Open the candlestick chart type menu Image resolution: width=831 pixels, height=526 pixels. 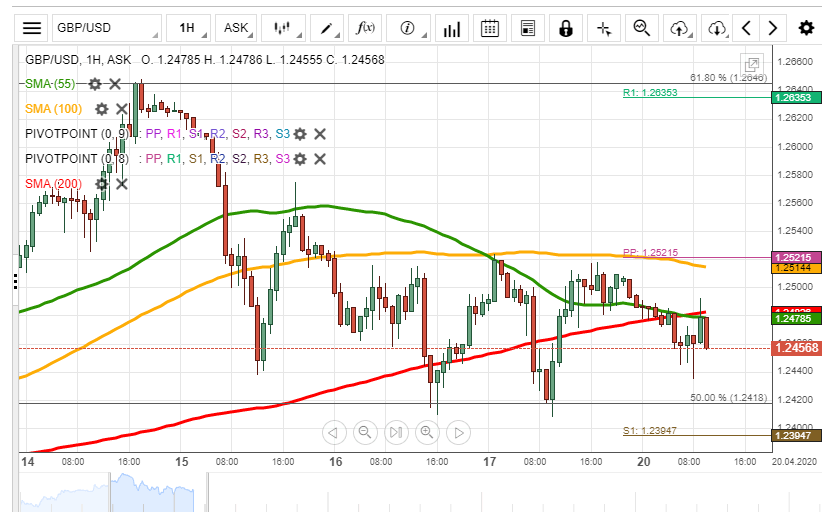284,28
